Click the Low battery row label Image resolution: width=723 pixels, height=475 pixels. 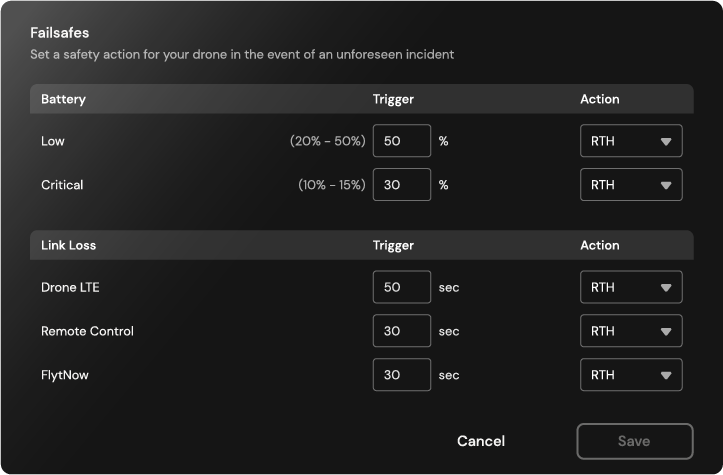click(53, 141)
